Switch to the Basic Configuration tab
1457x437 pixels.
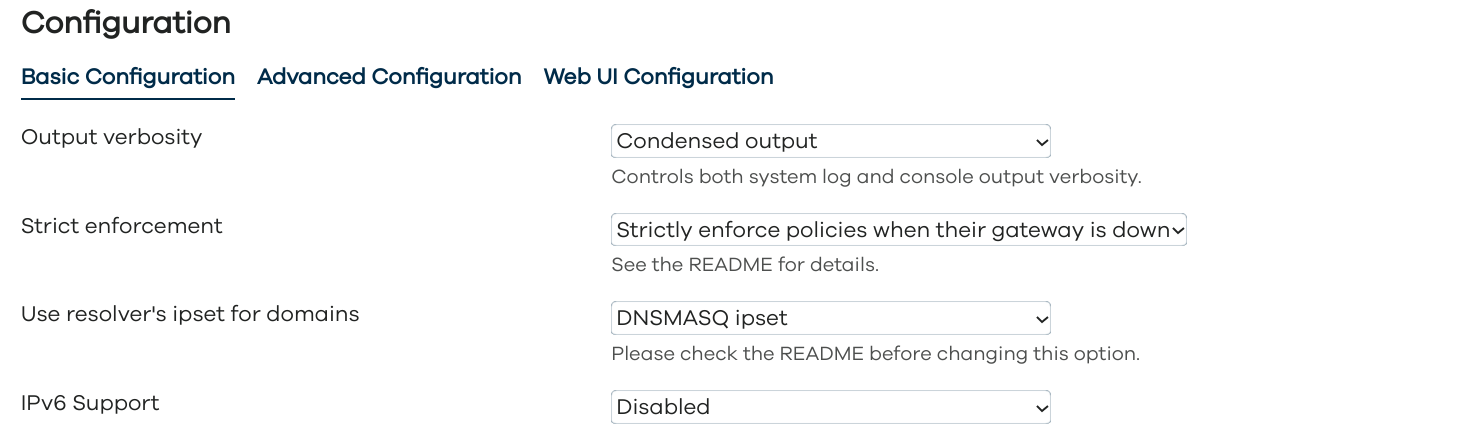[x=128, y=77]
